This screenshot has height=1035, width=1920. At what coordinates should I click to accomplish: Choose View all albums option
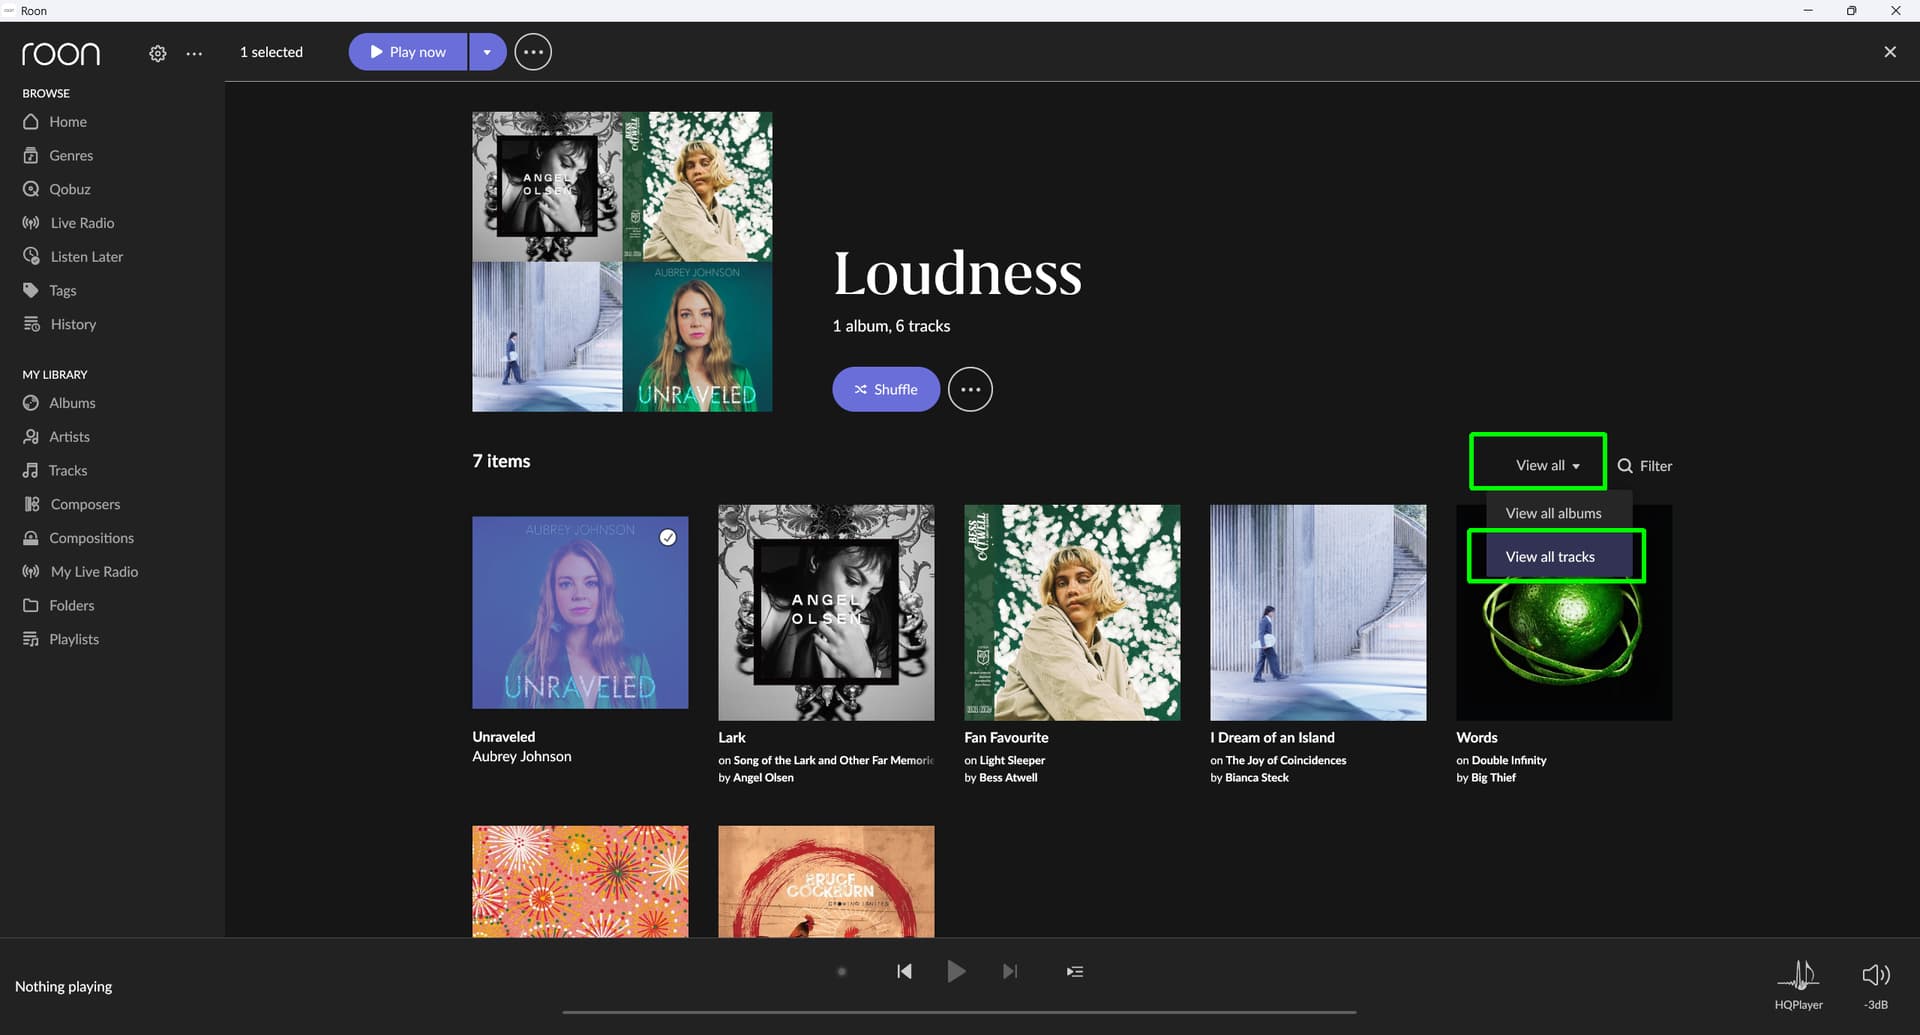(x=1553, y=513)
